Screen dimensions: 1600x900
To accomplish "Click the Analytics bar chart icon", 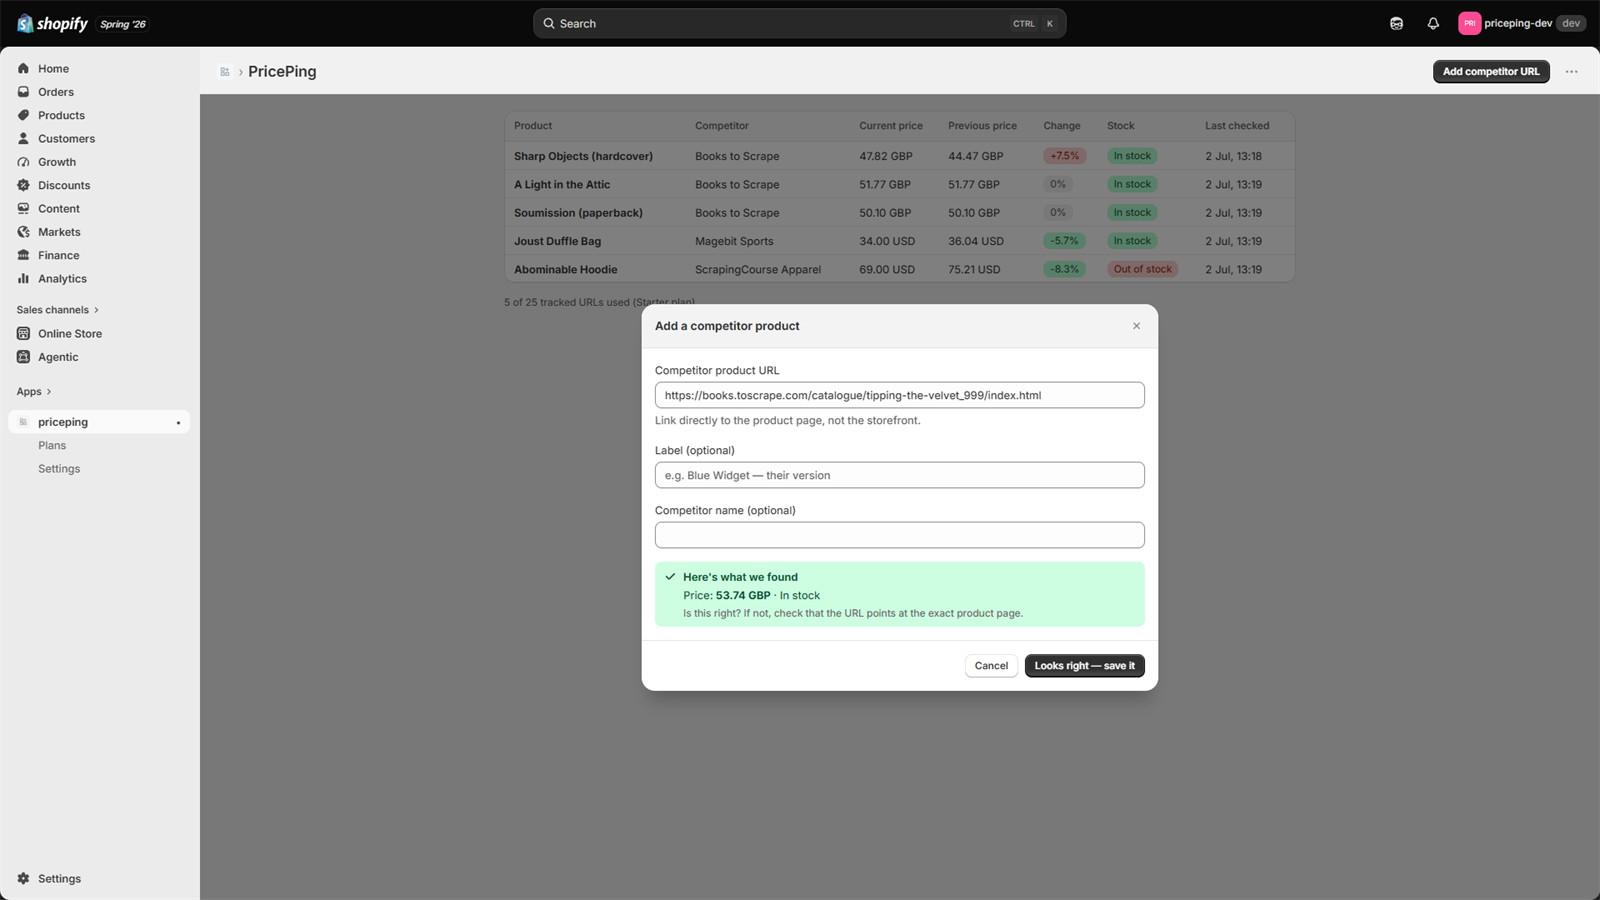I will click(23, 279).
